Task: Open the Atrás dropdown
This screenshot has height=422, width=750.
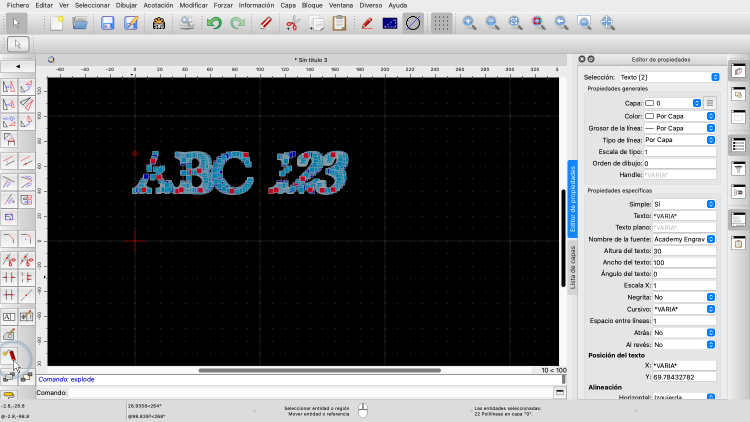Action: 684,333
